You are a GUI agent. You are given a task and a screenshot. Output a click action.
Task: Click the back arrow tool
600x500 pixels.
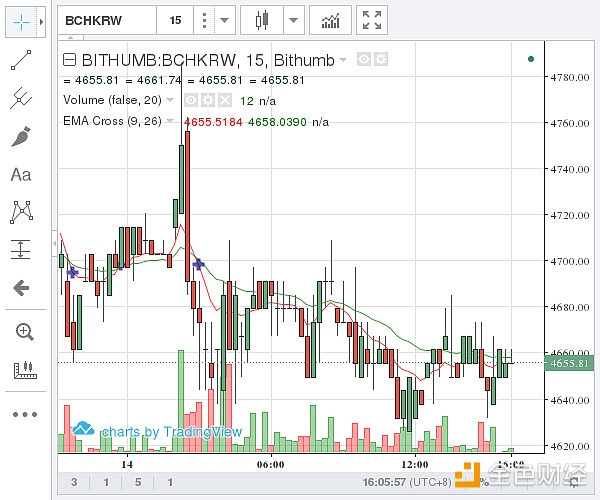tap(21, 288)
